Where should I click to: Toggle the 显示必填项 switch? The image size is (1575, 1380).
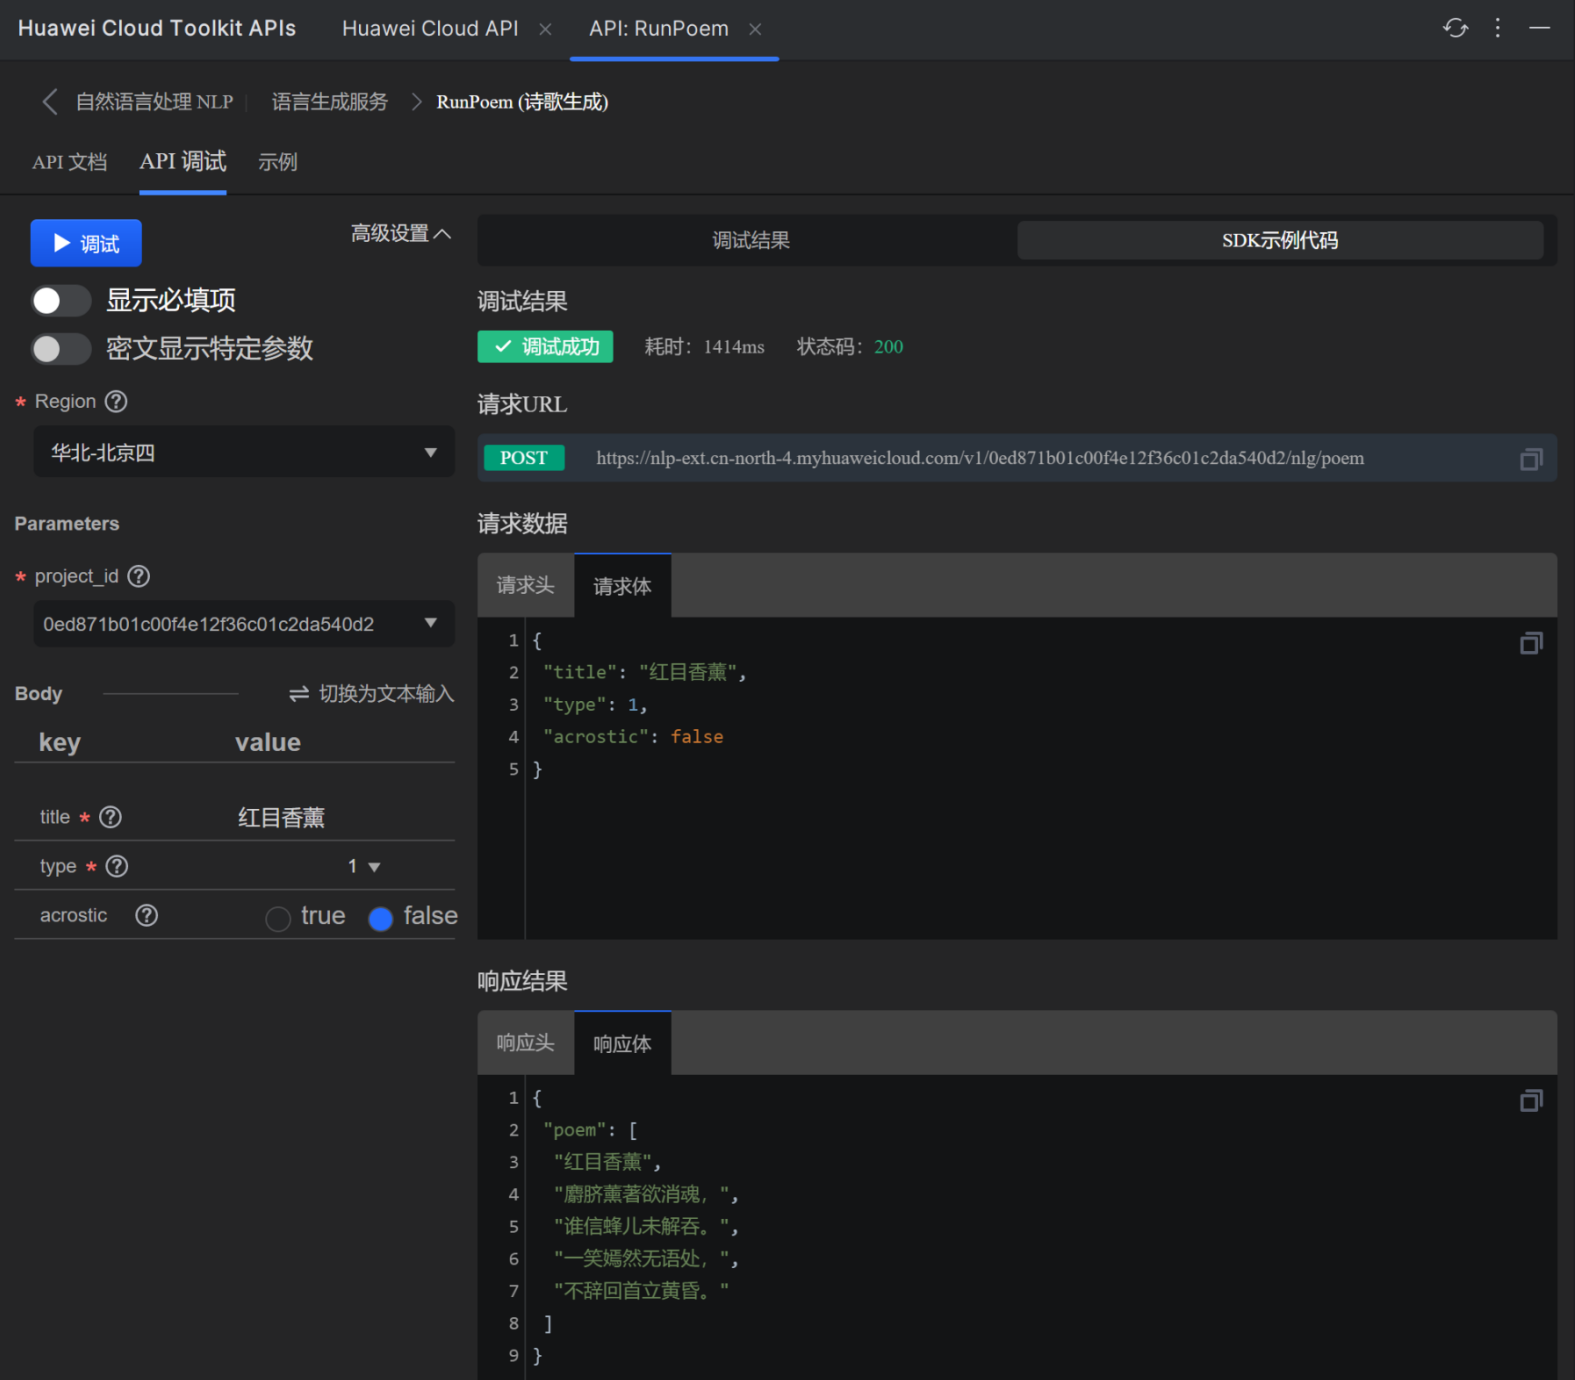(60, 300)
